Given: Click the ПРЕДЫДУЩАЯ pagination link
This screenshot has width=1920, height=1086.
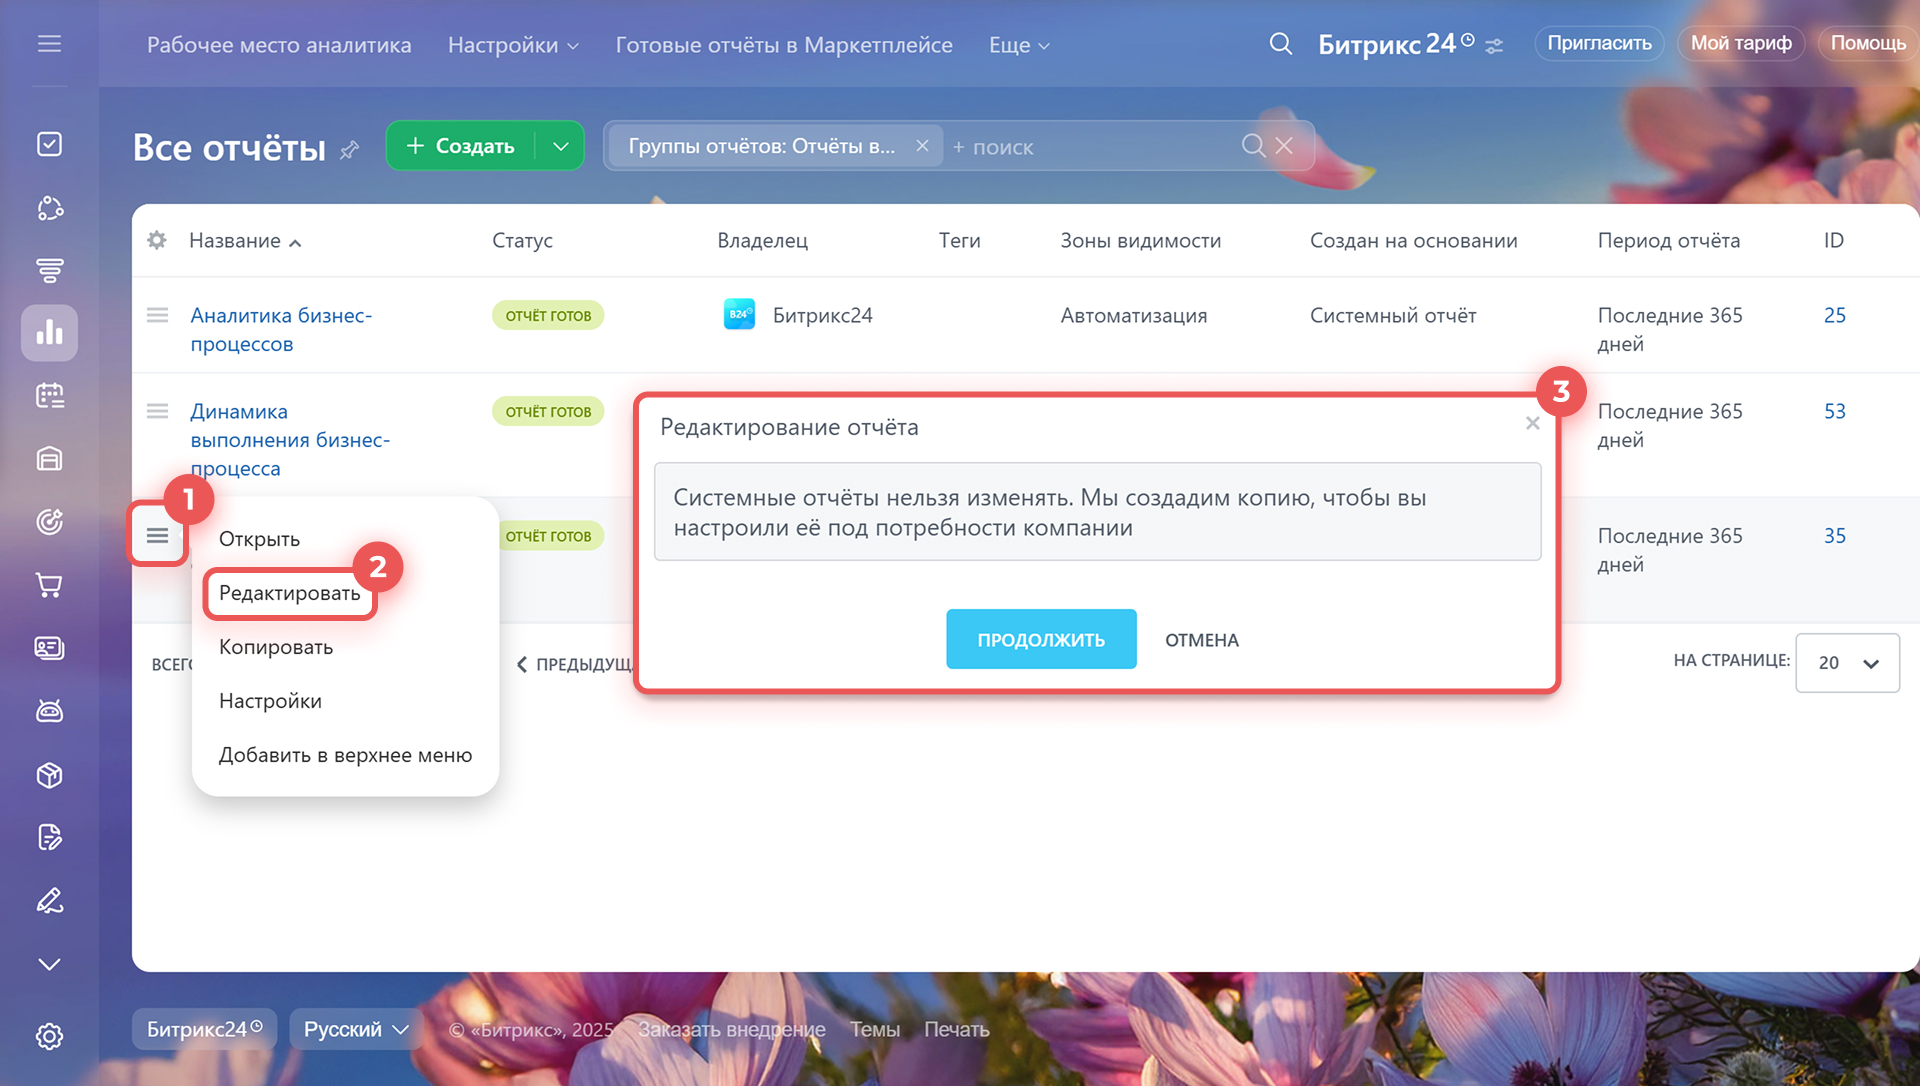Looking at the screenshot, I should click(576, 664).
